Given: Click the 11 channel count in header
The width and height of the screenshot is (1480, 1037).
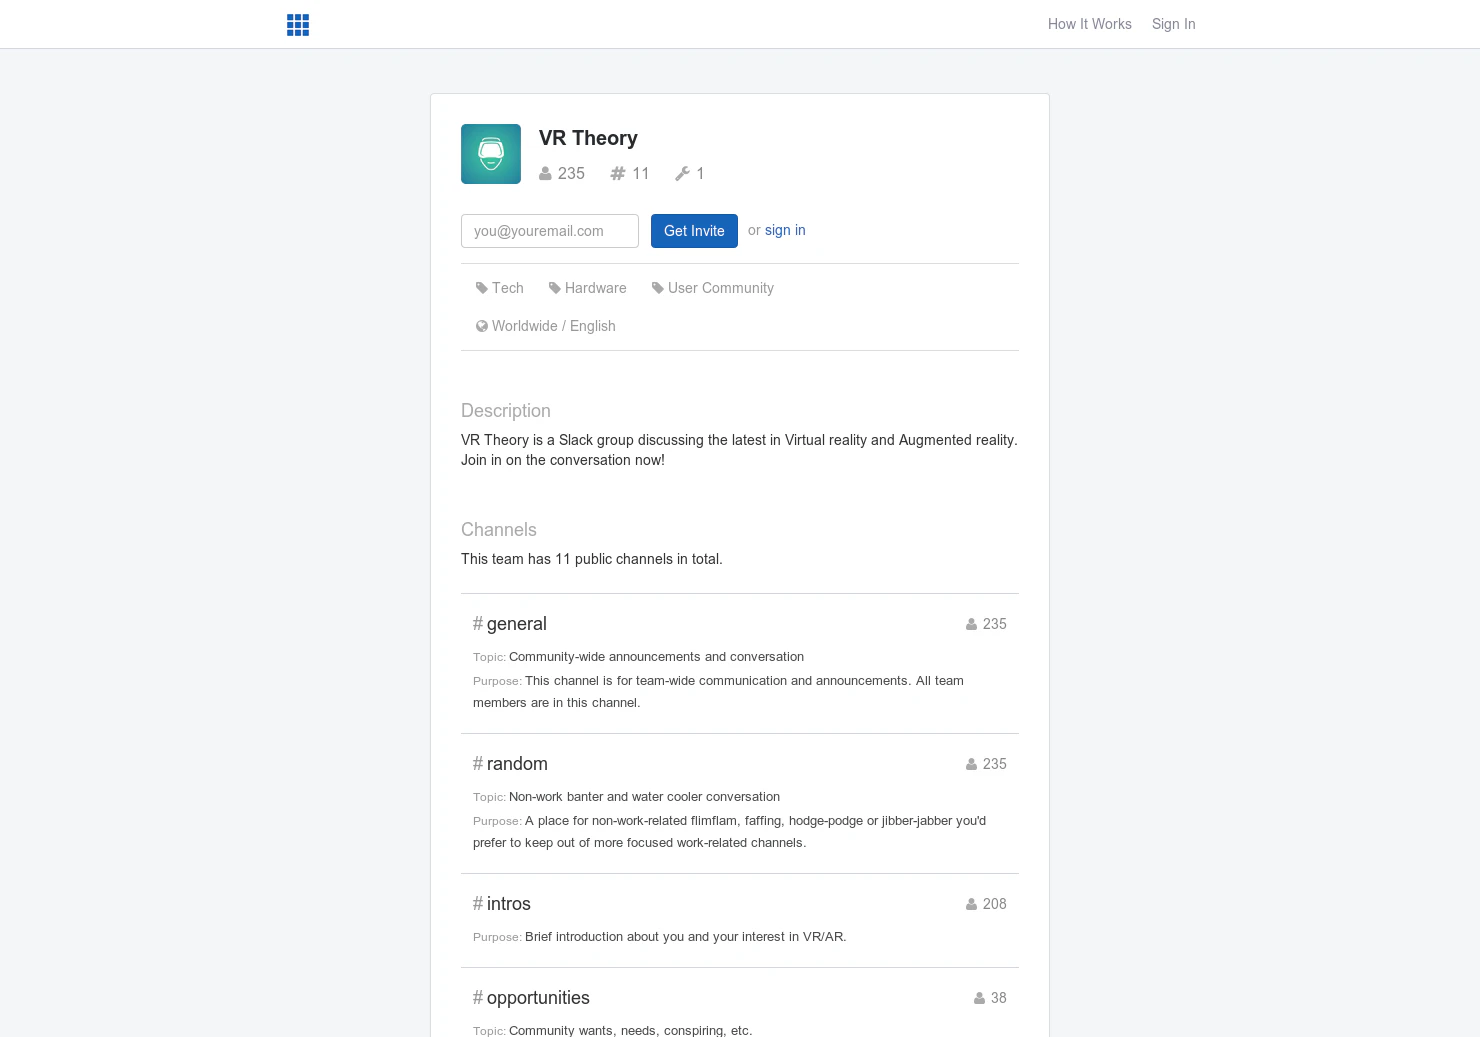Looking at the screenshot, I should tap(641, 174).
